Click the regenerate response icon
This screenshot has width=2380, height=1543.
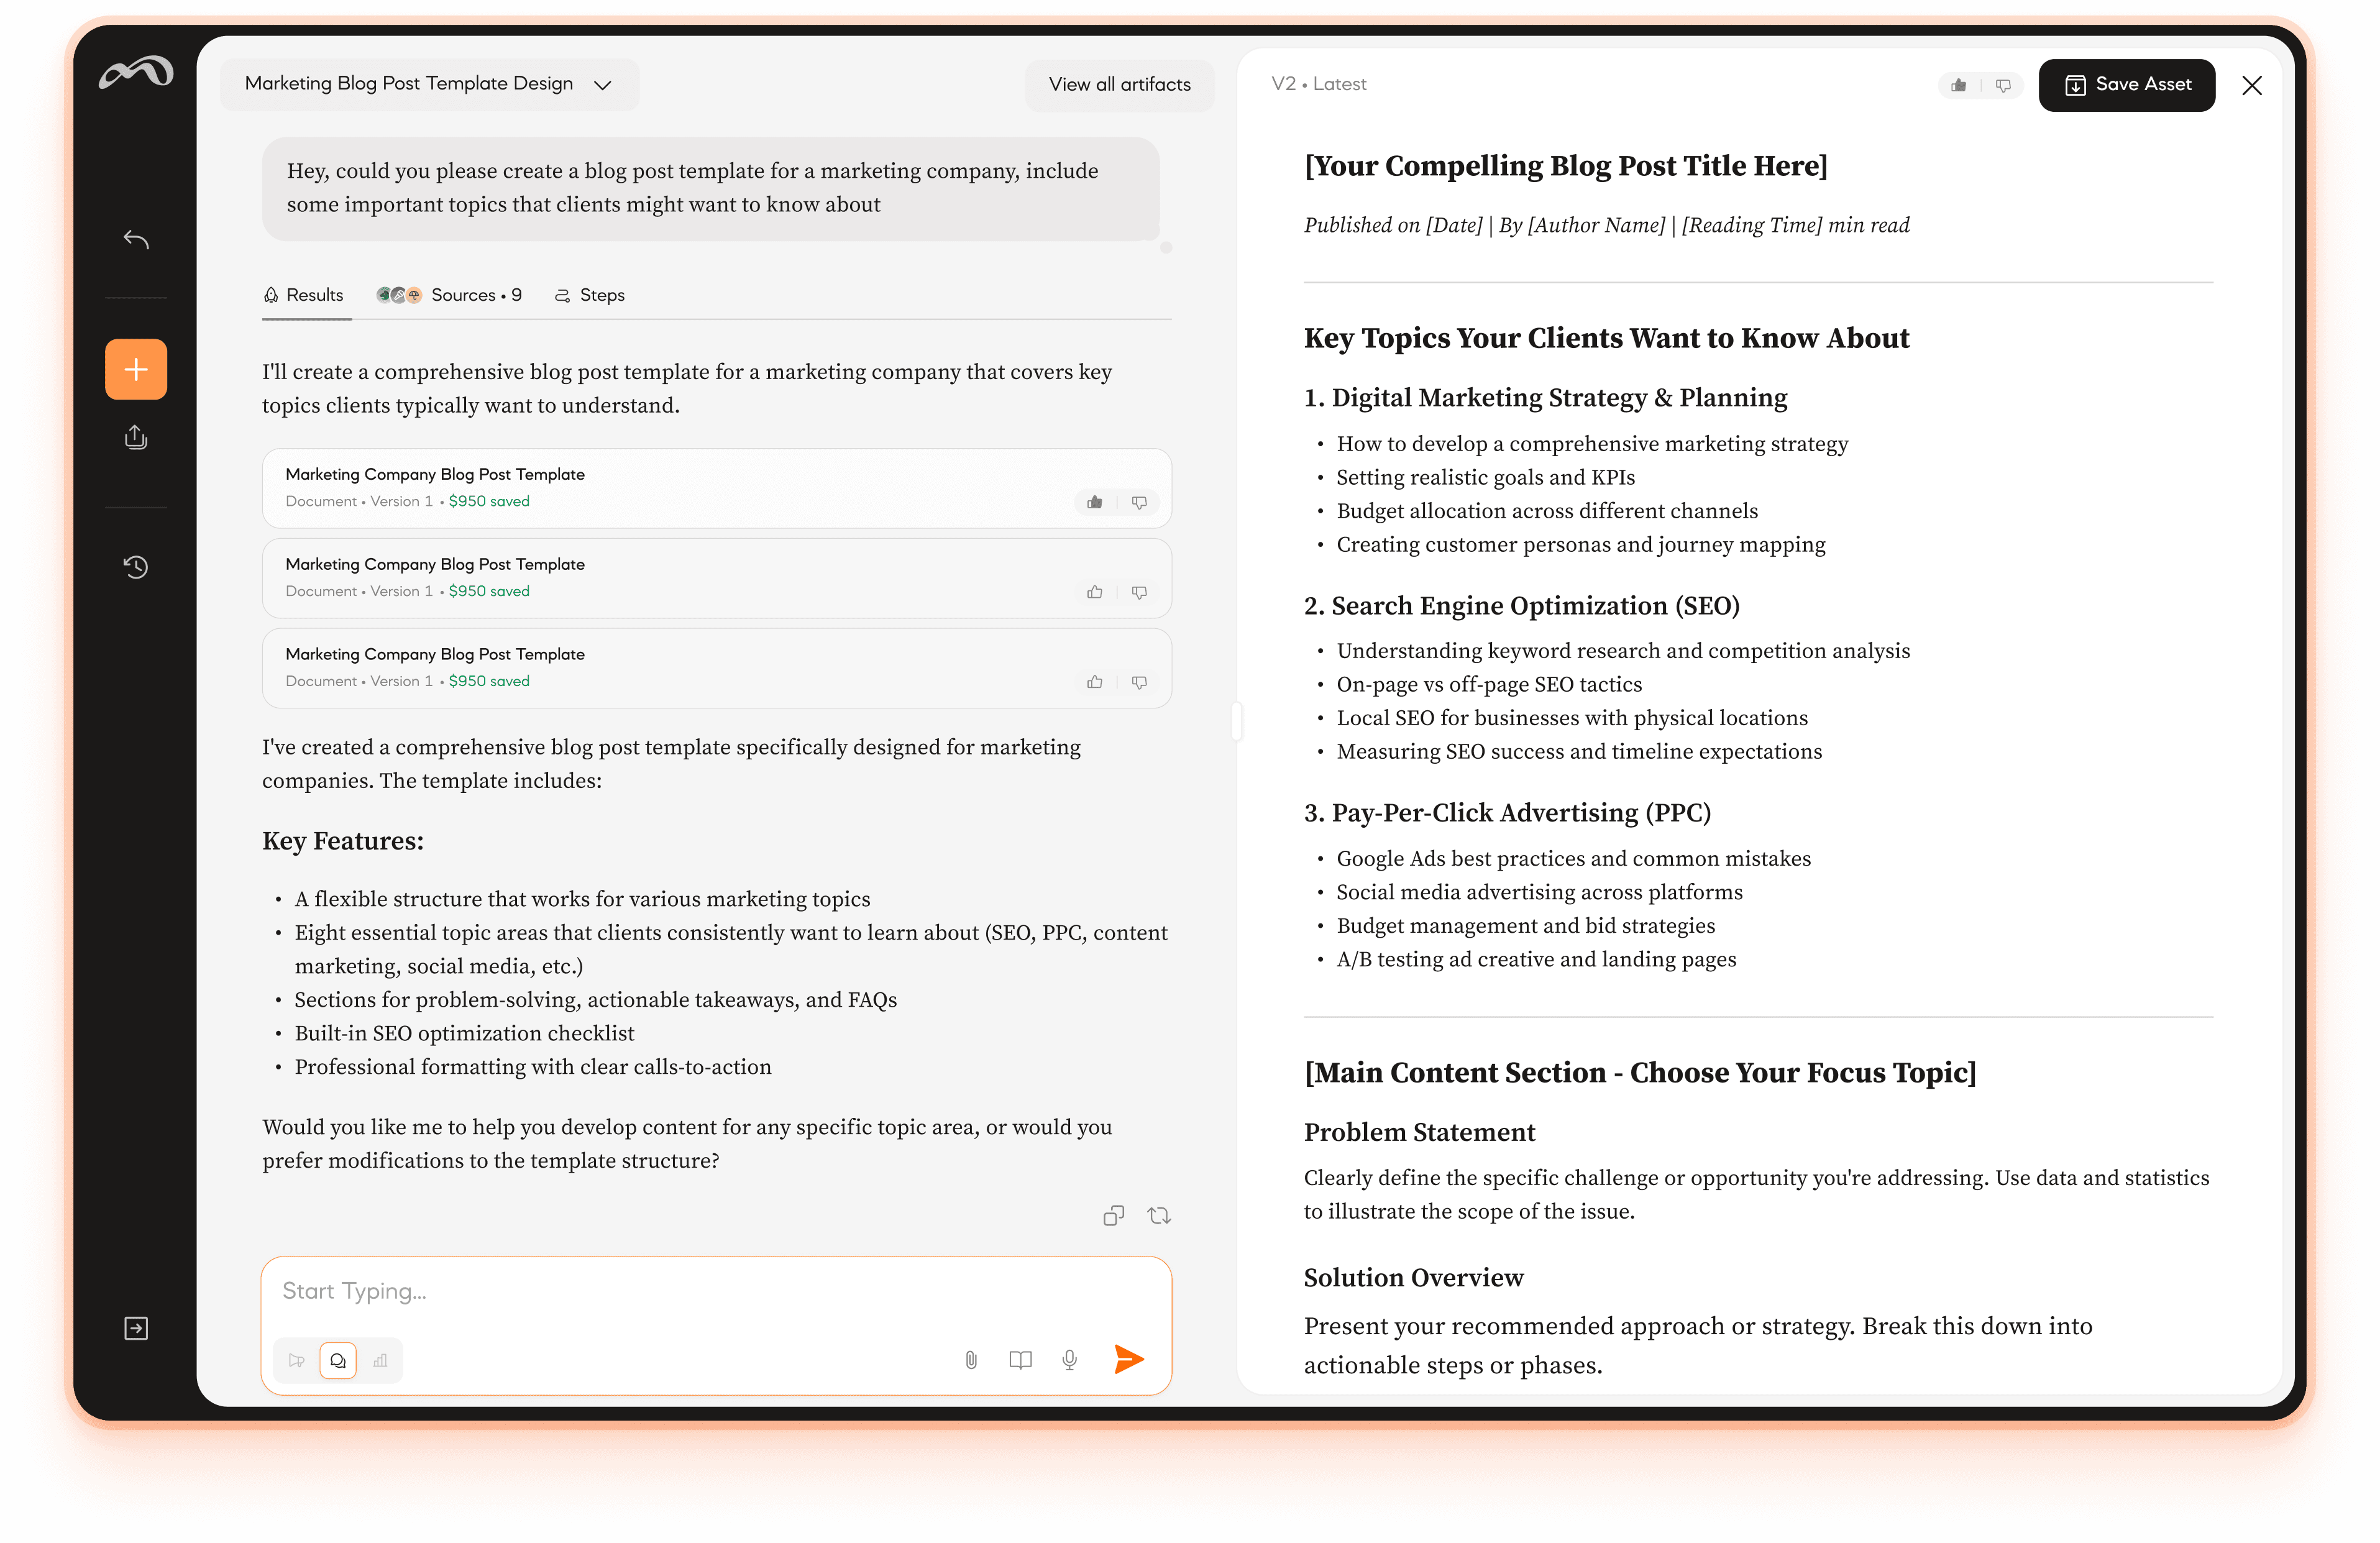coord(1159,1216)
